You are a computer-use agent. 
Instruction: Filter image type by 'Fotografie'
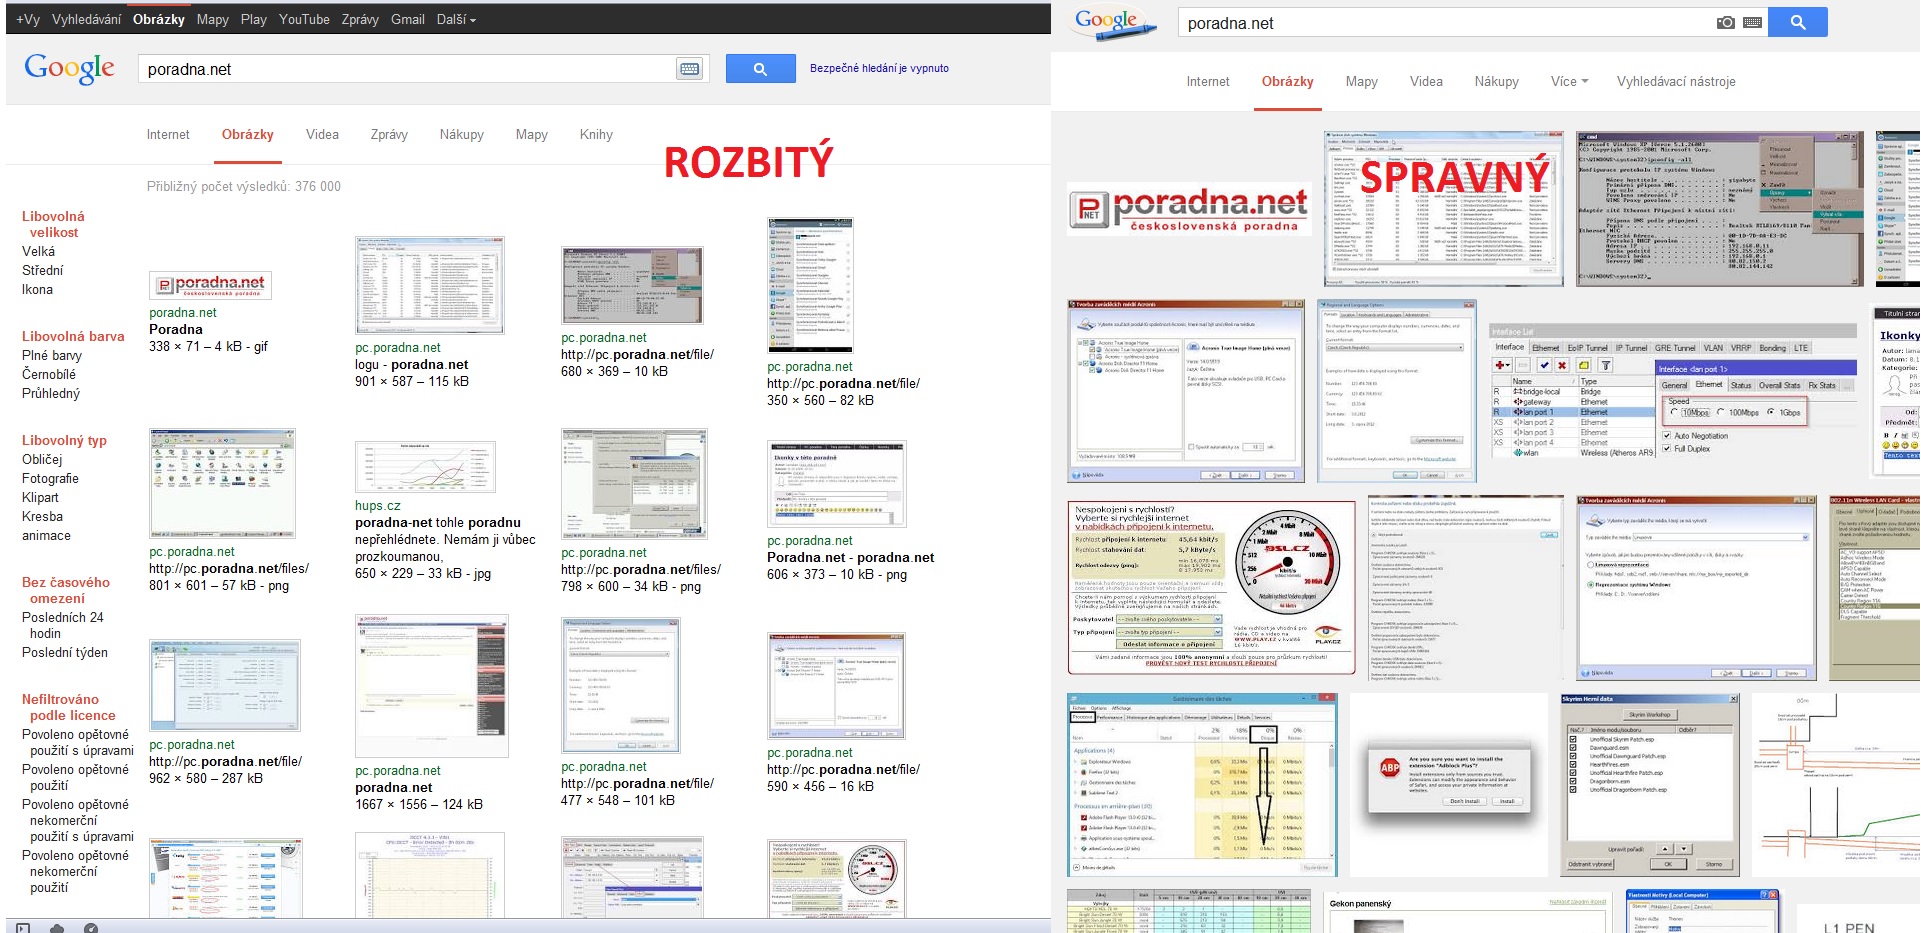[50, 478]
